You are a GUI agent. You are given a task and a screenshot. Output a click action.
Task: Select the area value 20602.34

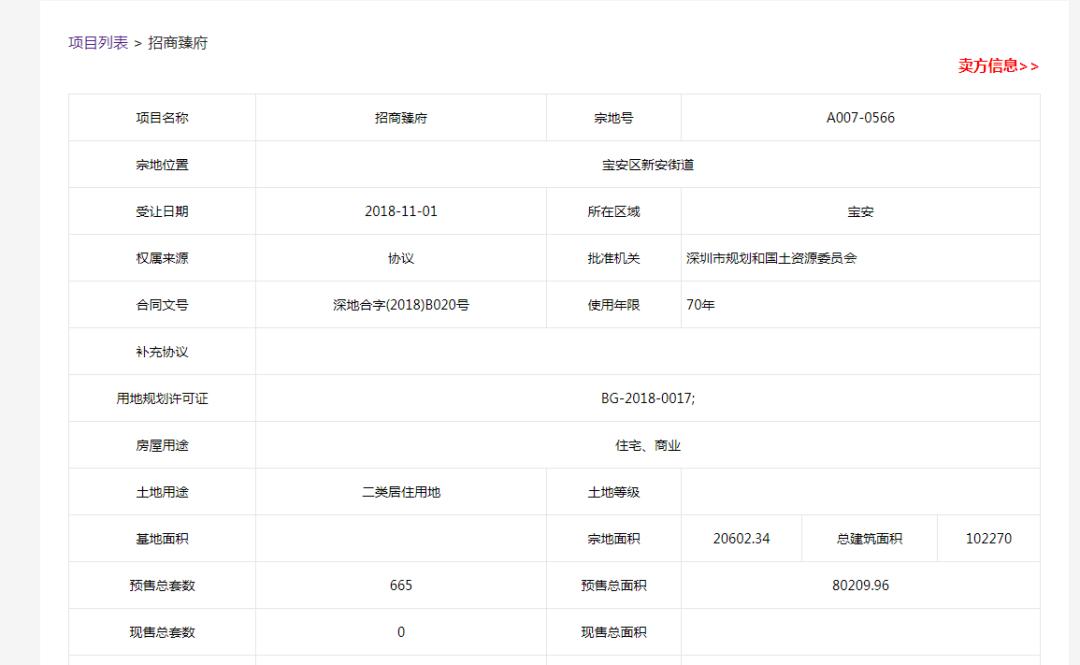coord(741,539)
